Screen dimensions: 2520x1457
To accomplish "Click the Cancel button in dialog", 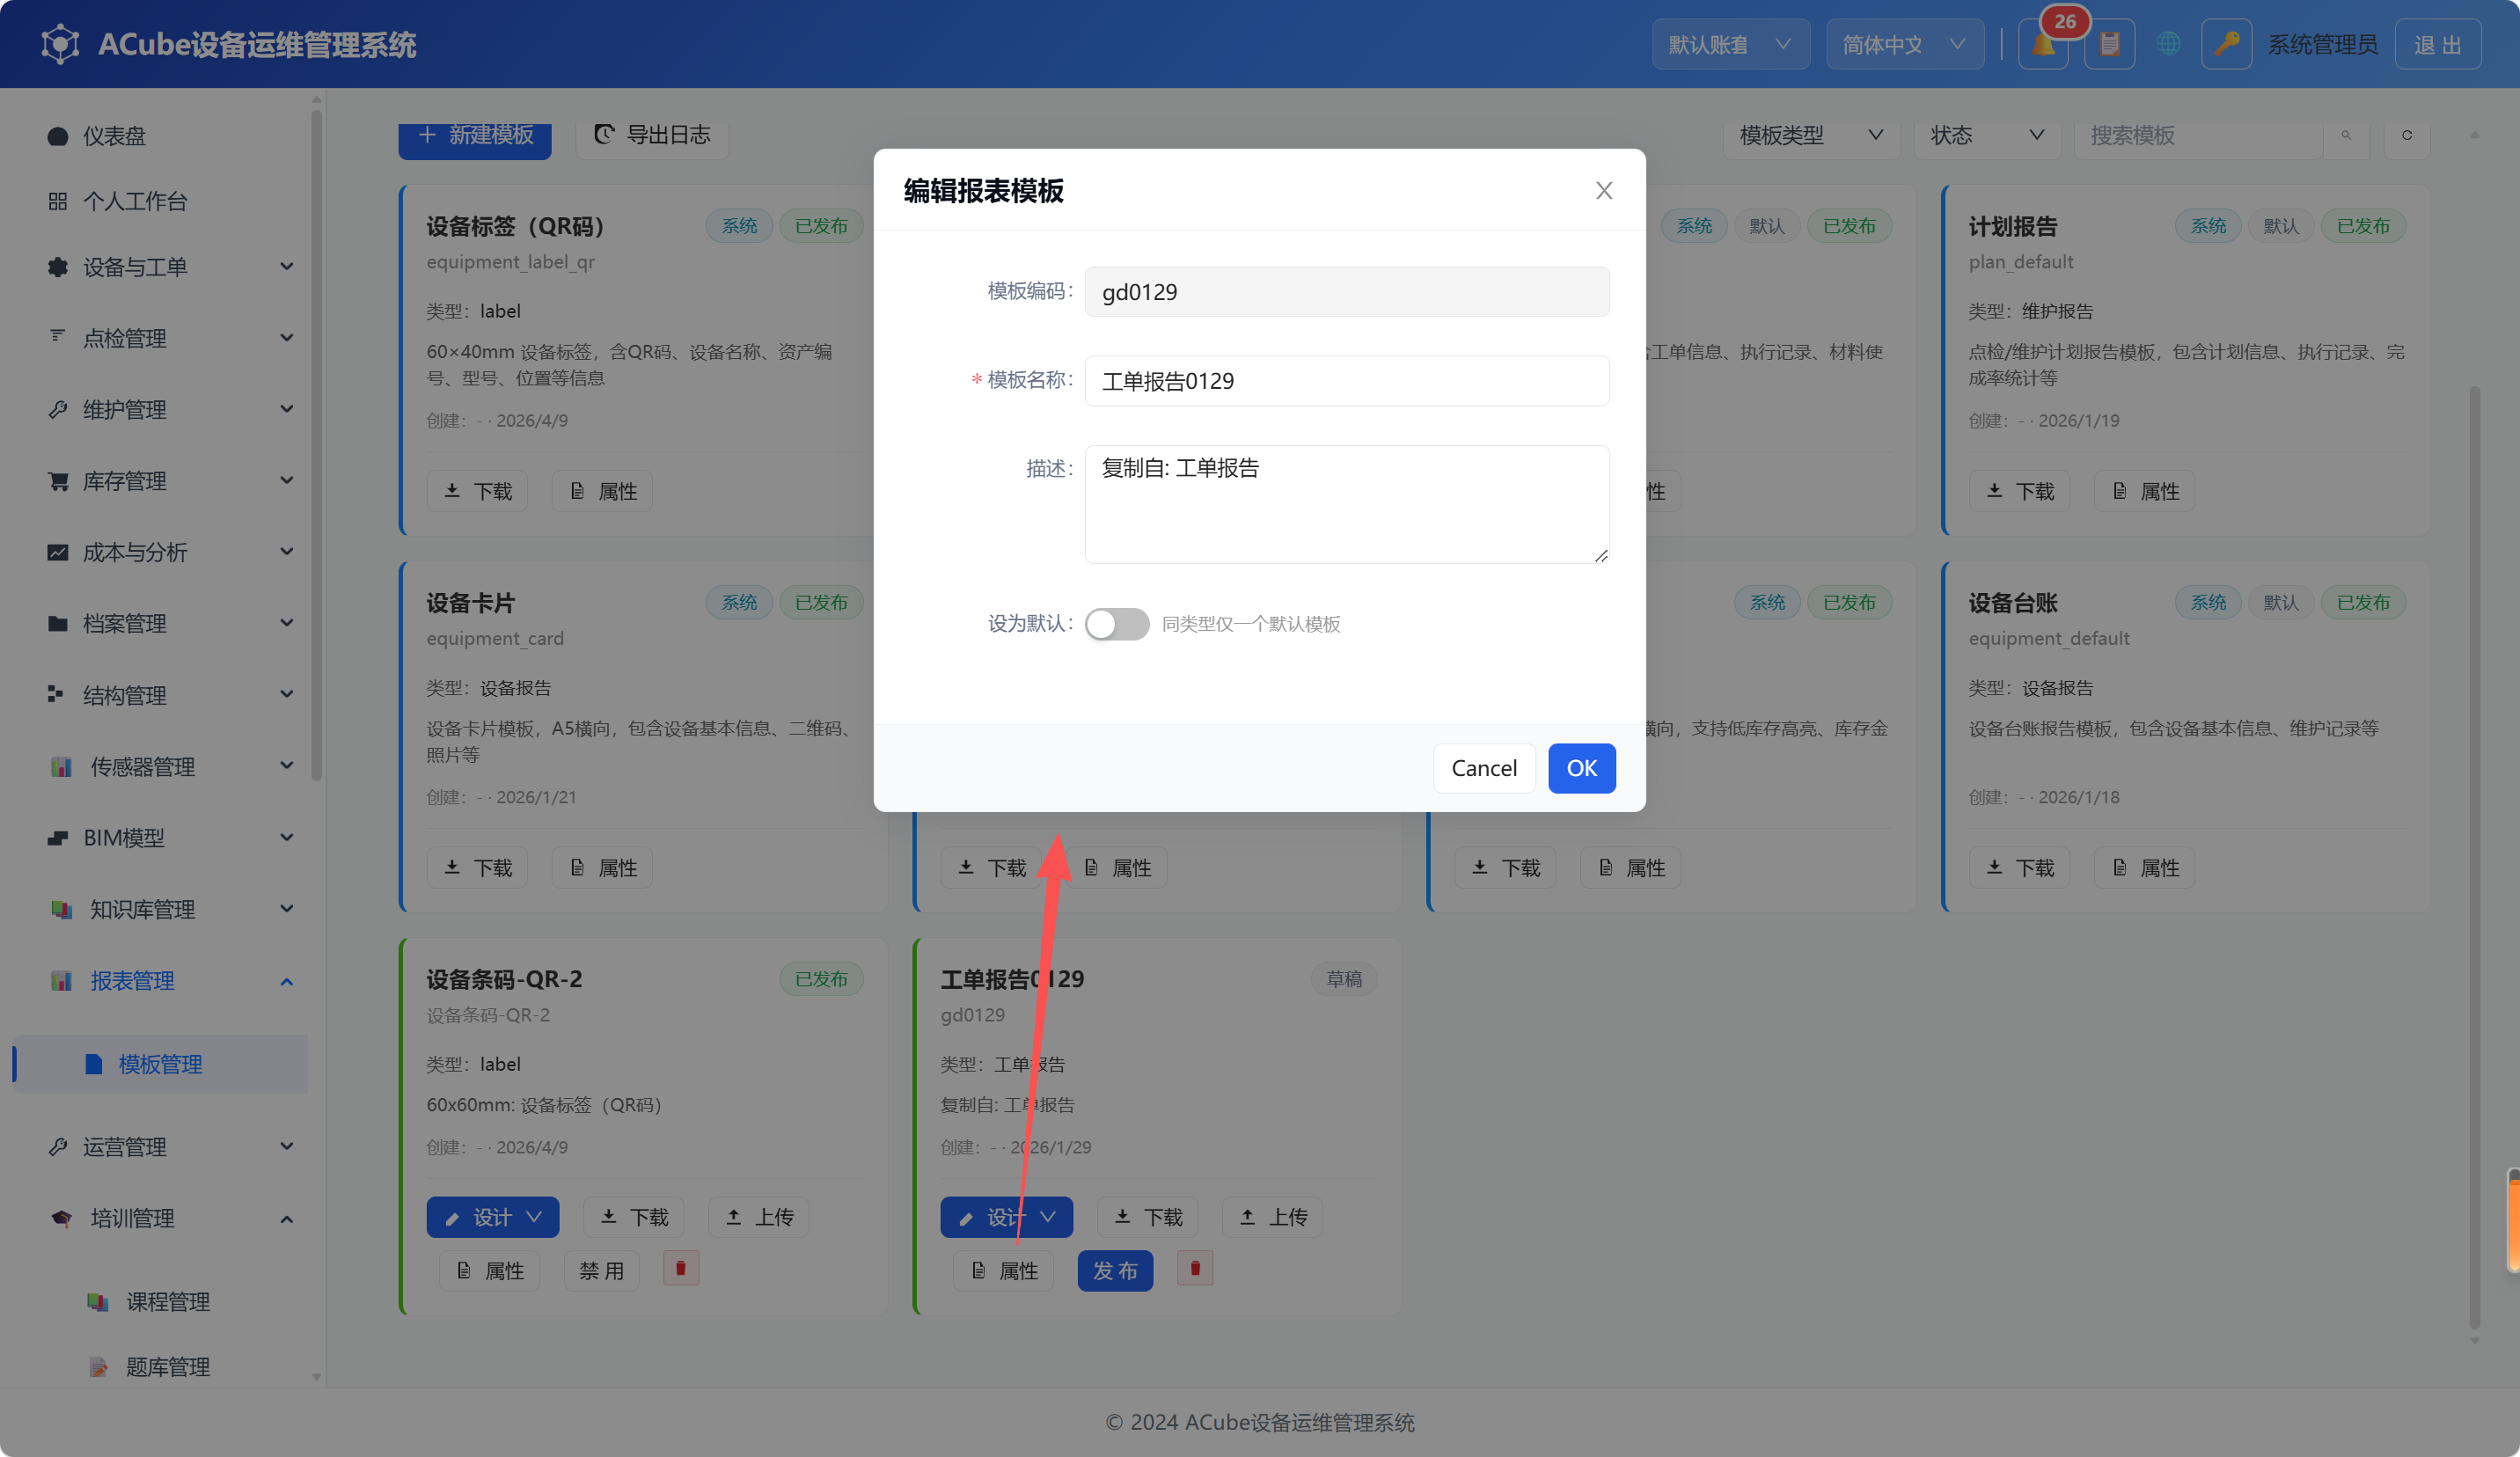I will (1484, 768).
